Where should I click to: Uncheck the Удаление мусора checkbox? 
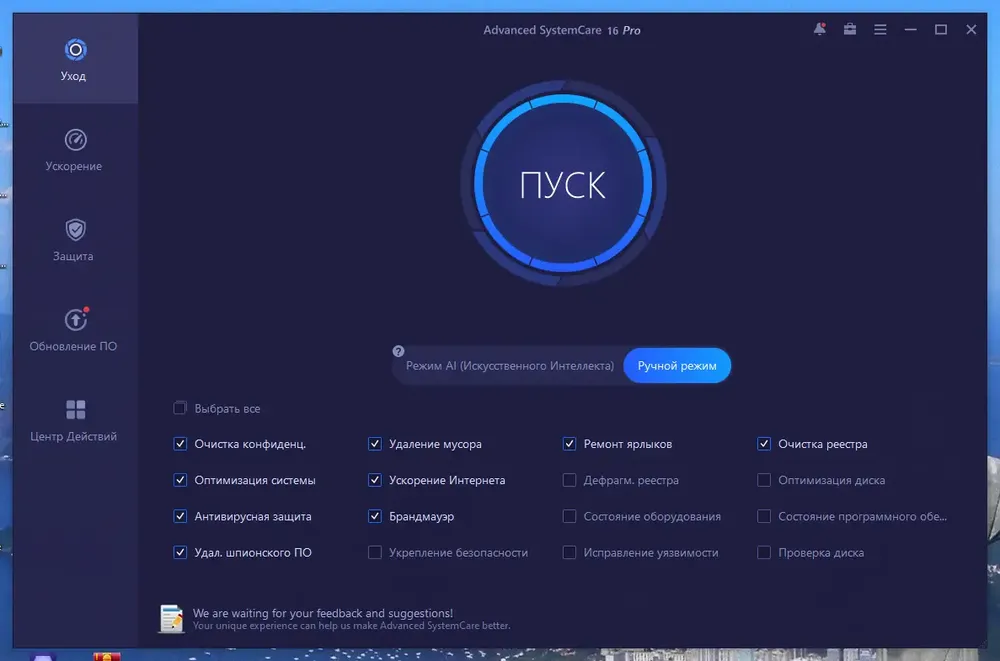pos(375,443)
